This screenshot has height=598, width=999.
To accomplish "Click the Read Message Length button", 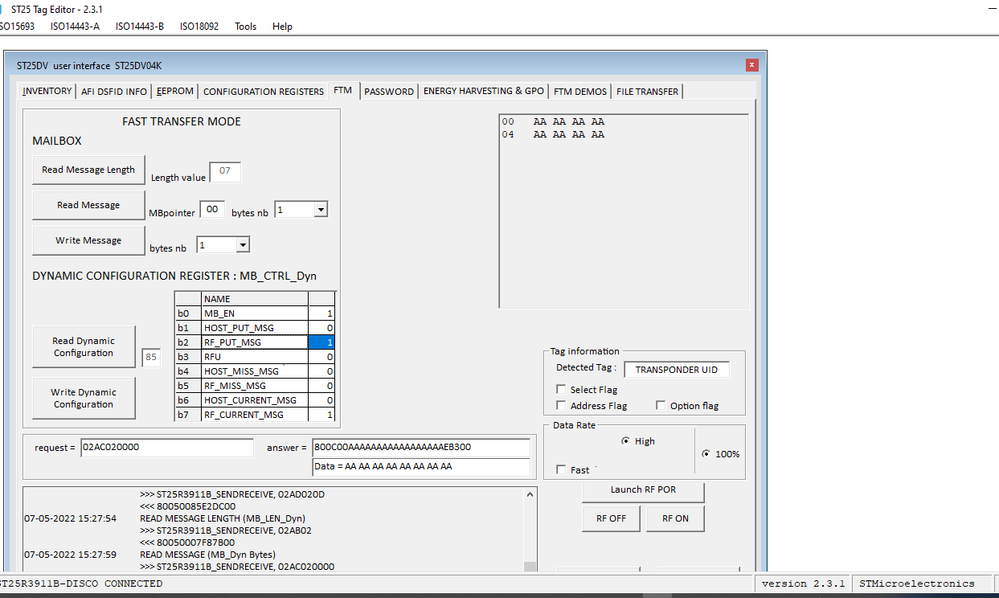I will (x=89, y=169).
